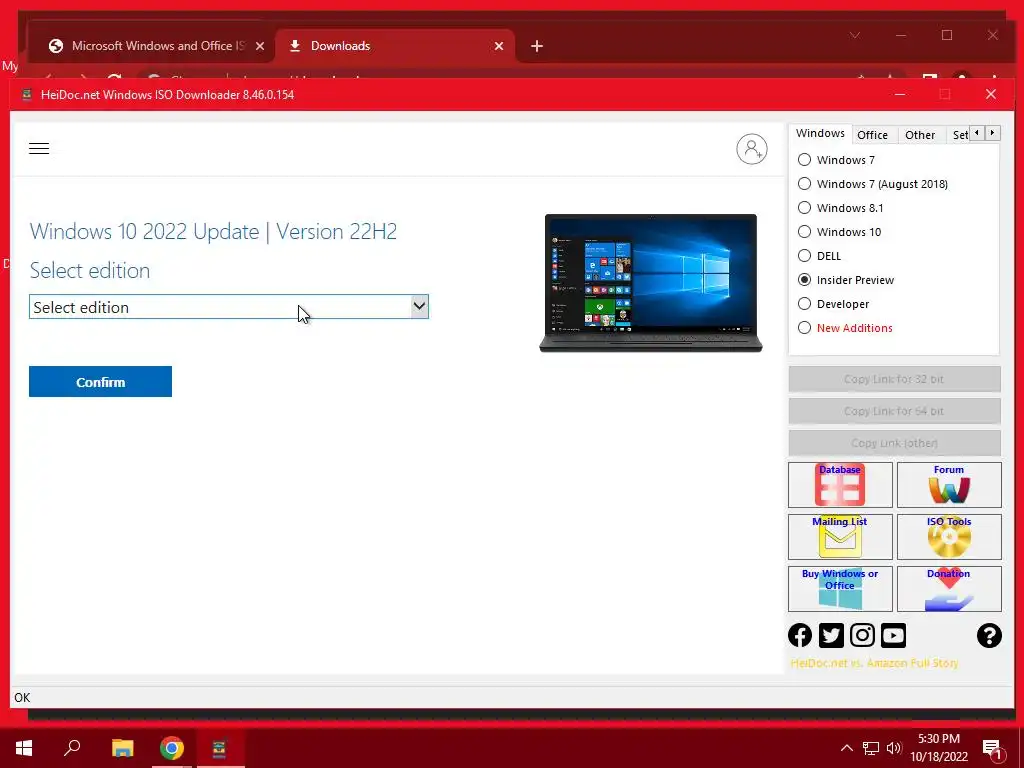This screenshot has width=1024, height=768.
Task: Open File Explorer from the taskbar
Action: (122, 748)
